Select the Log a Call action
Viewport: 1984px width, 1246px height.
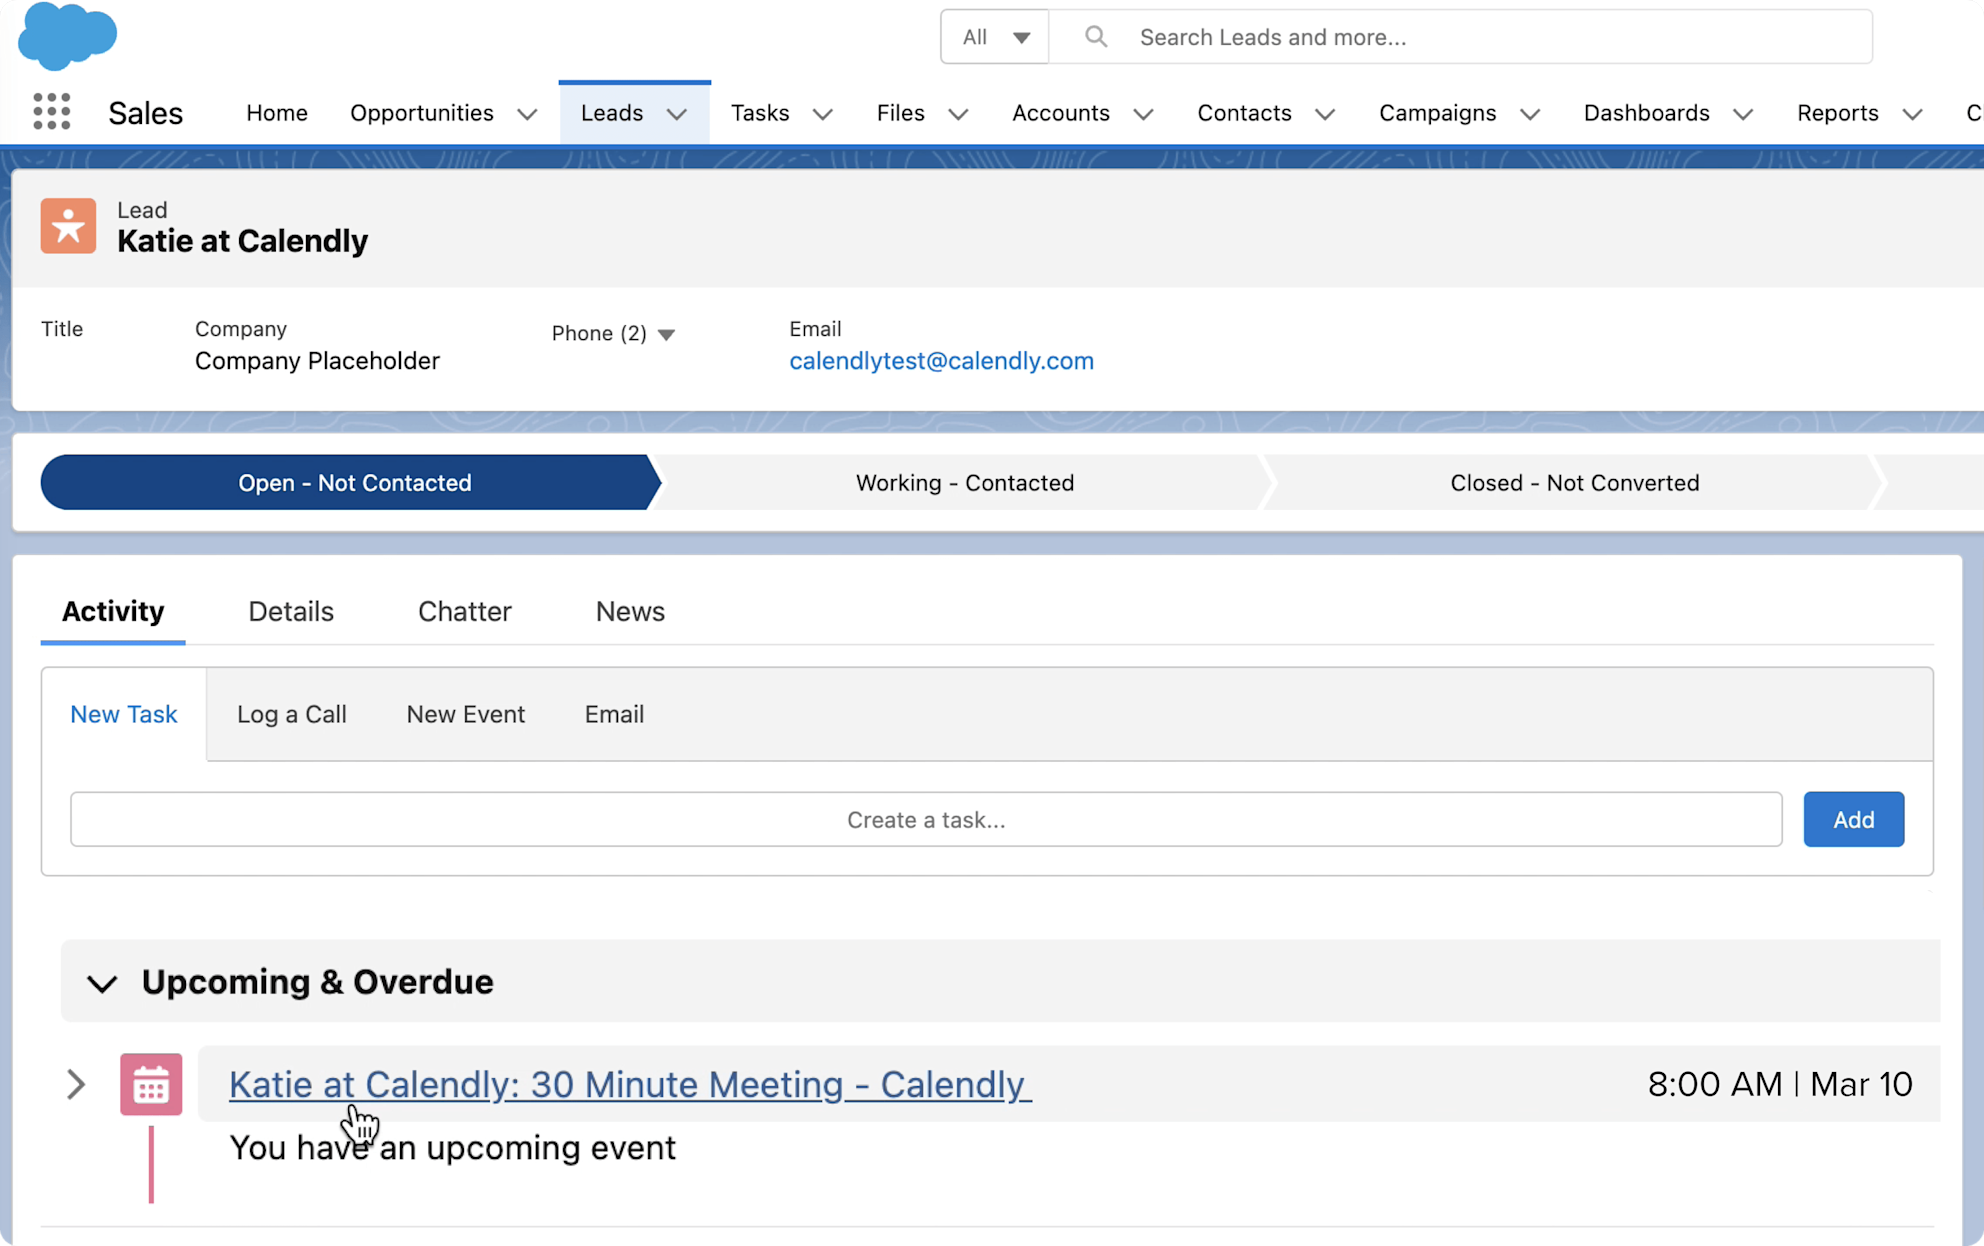pyautogui.click(x=291, y=714)
